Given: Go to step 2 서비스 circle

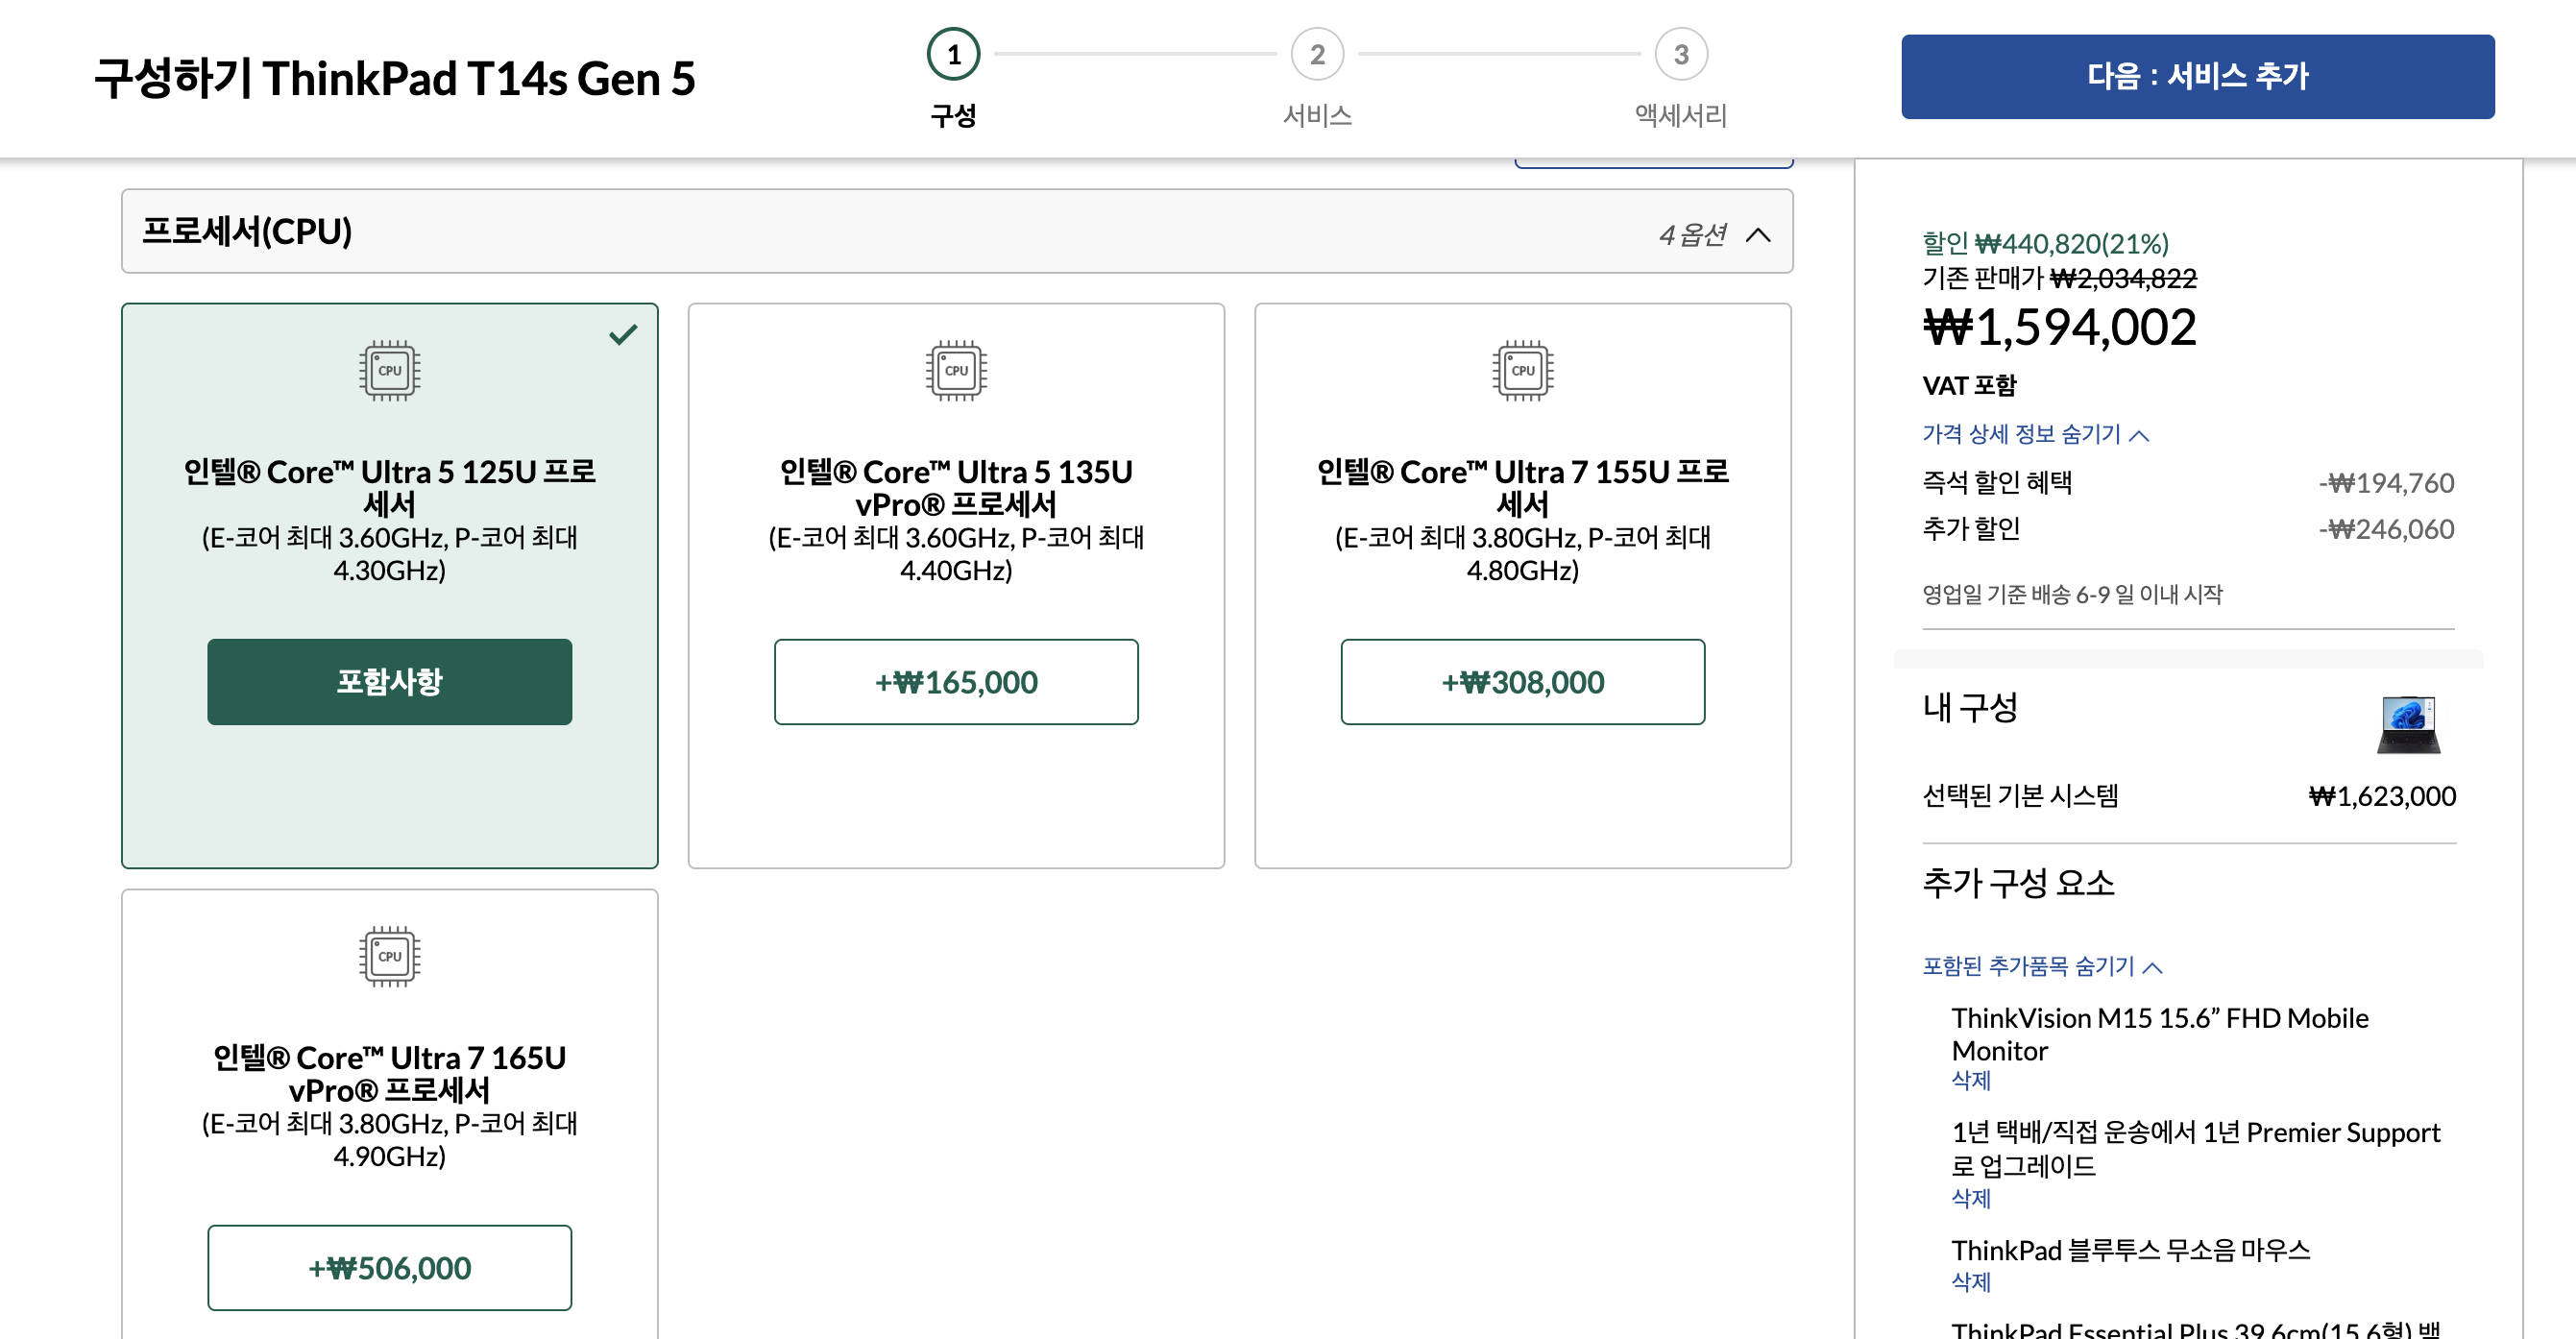Looking at the screenshot, I should 1317,55.
